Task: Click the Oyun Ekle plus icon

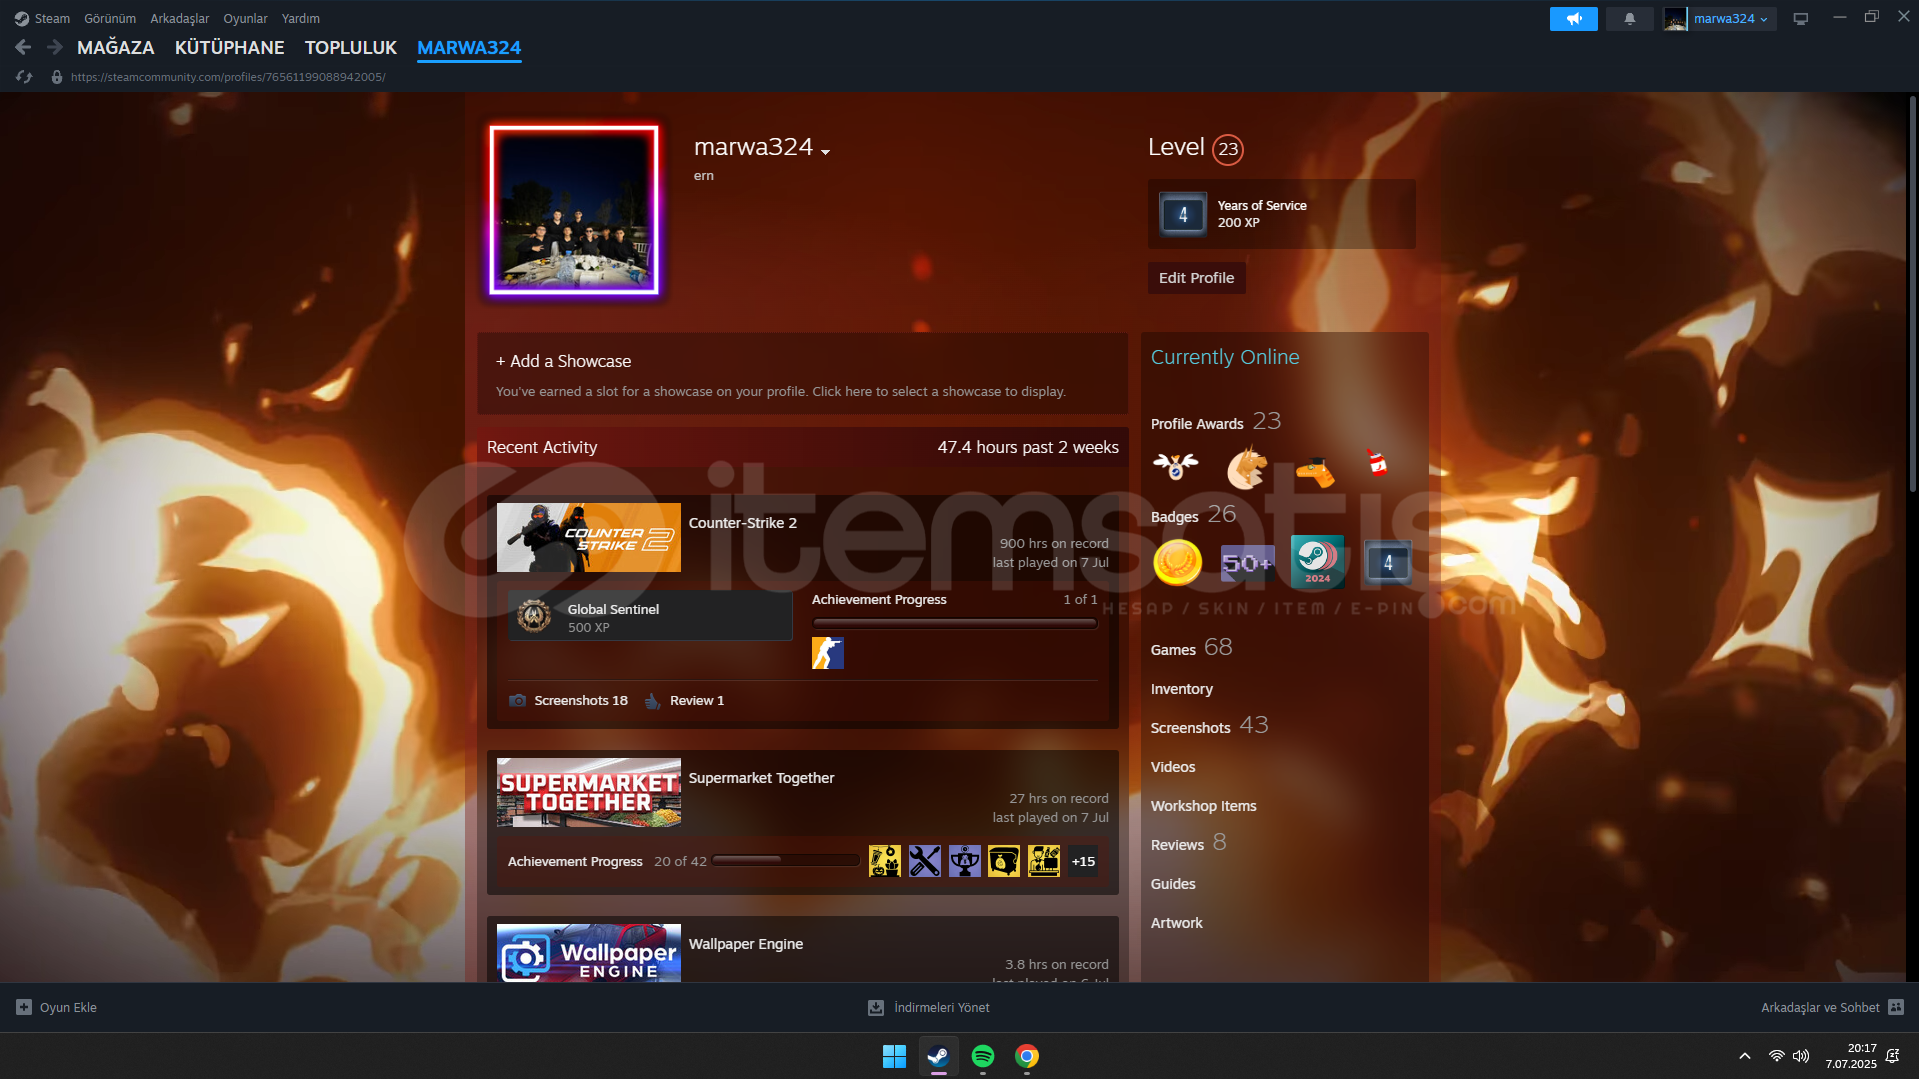Action: 24,1007
